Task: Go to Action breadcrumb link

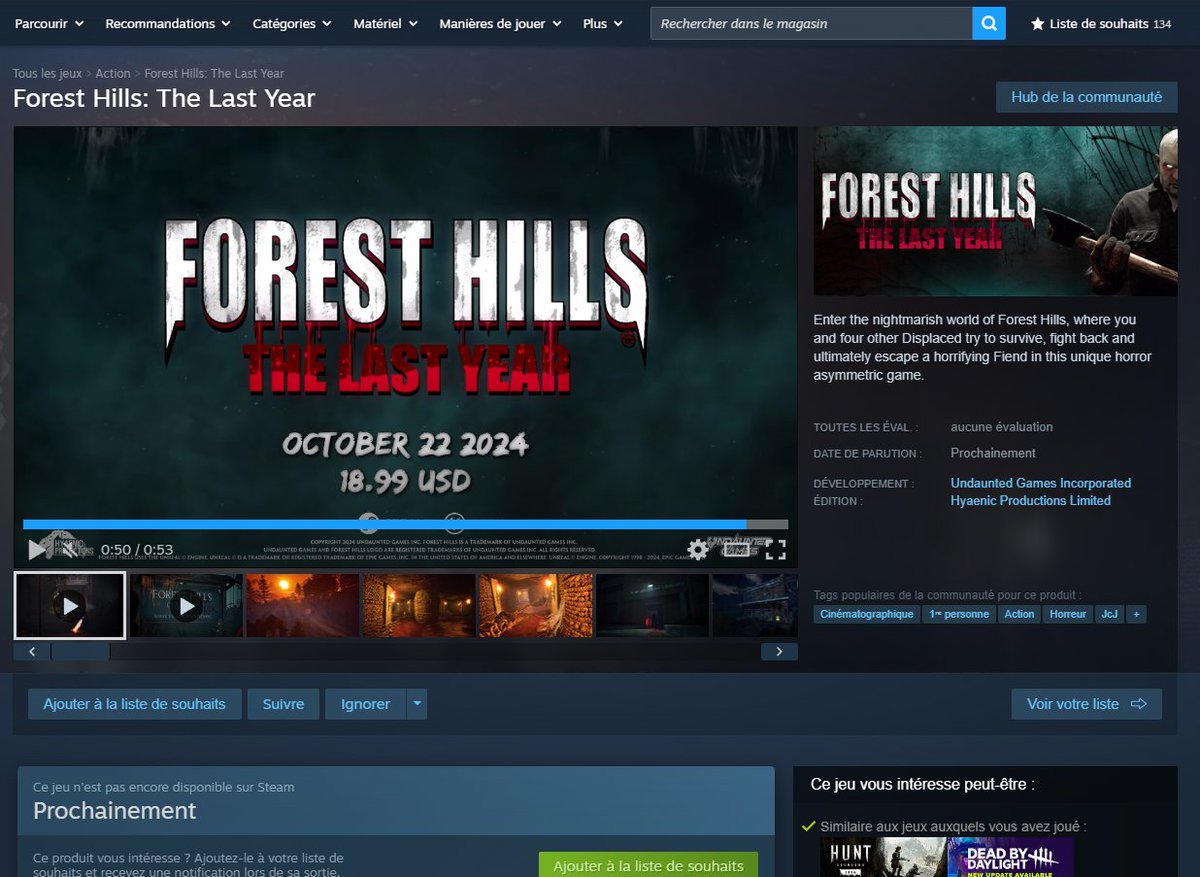Action: pyautogui.click(x=113, y=73)
